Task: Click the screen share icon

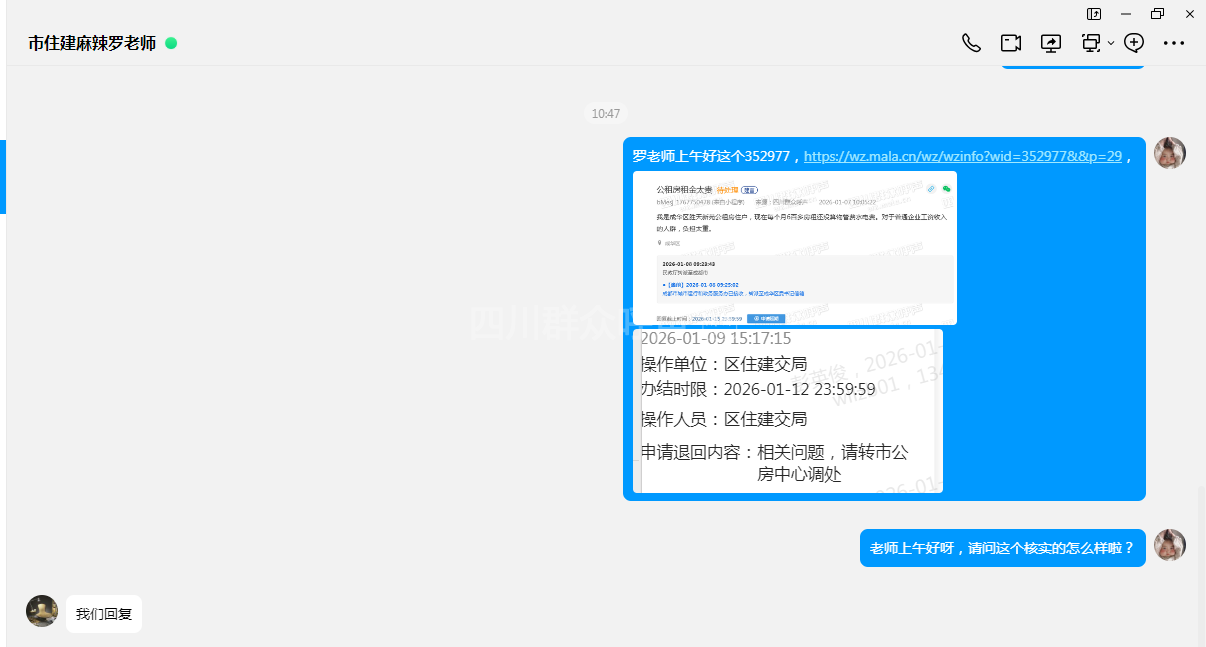Action: coord(1051,43)
